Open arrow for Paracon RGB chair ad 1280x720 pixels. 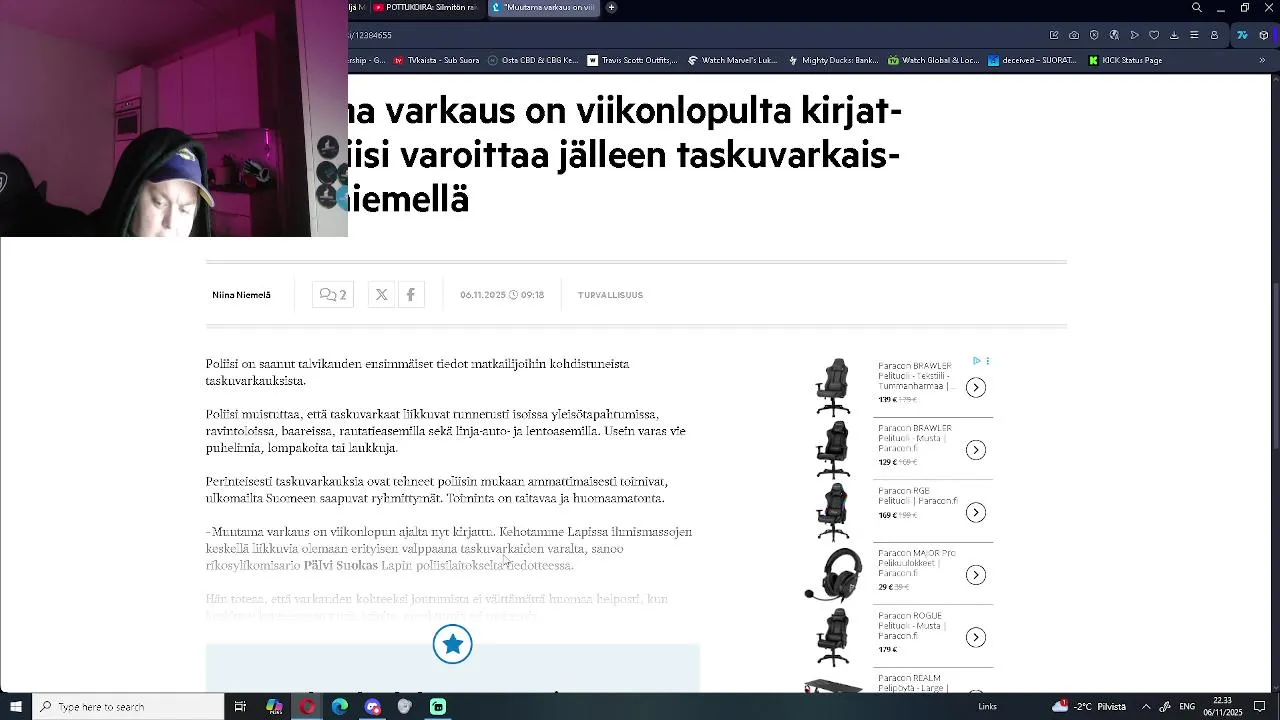pyautogui.click(x=976, y=513)
